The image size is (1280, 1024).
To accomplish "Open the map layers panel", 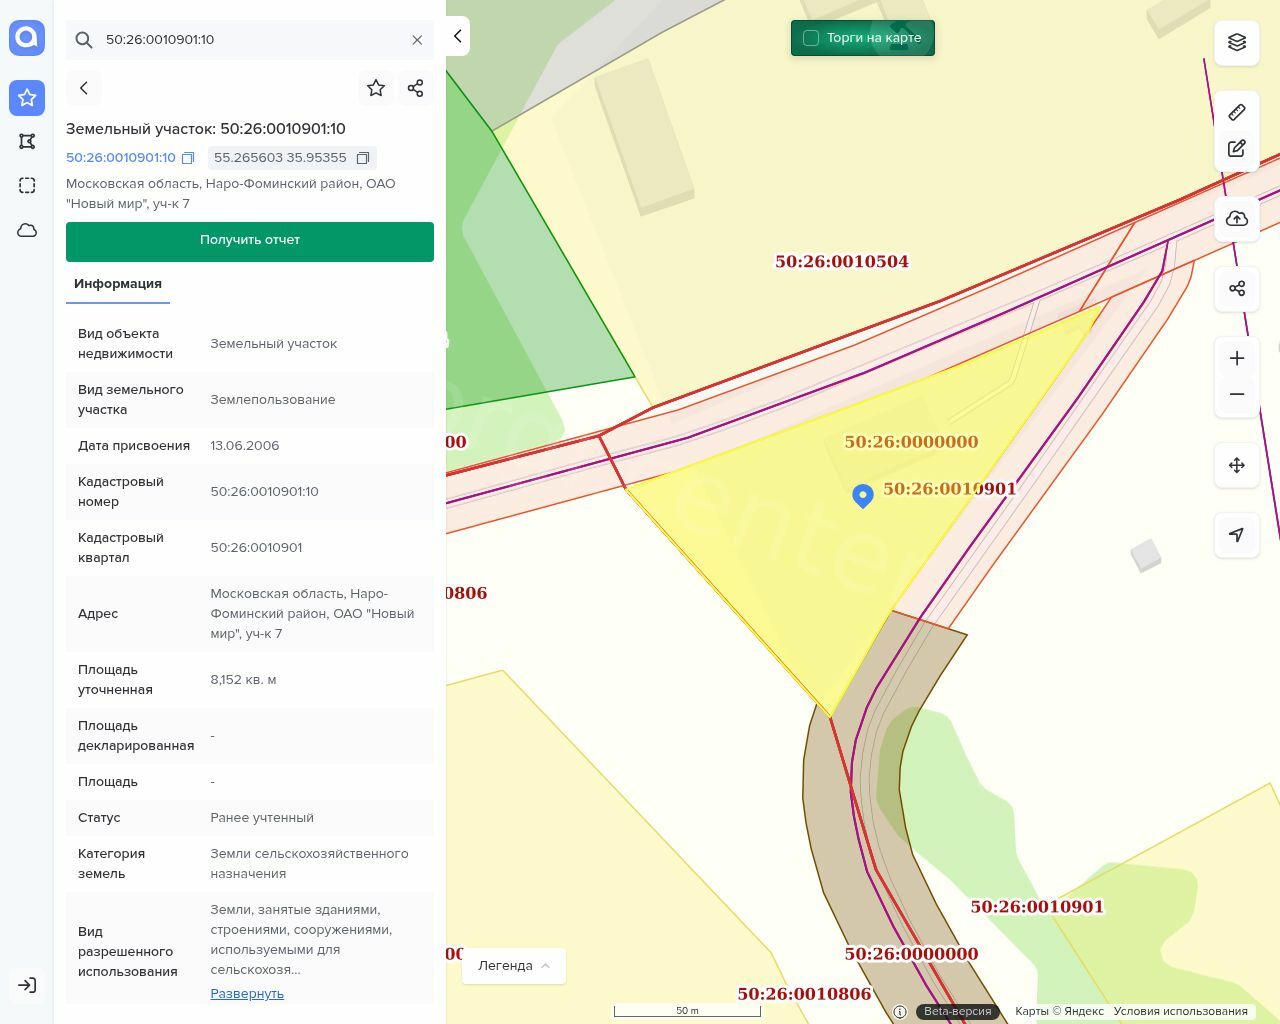I will tap(1236, 42).
